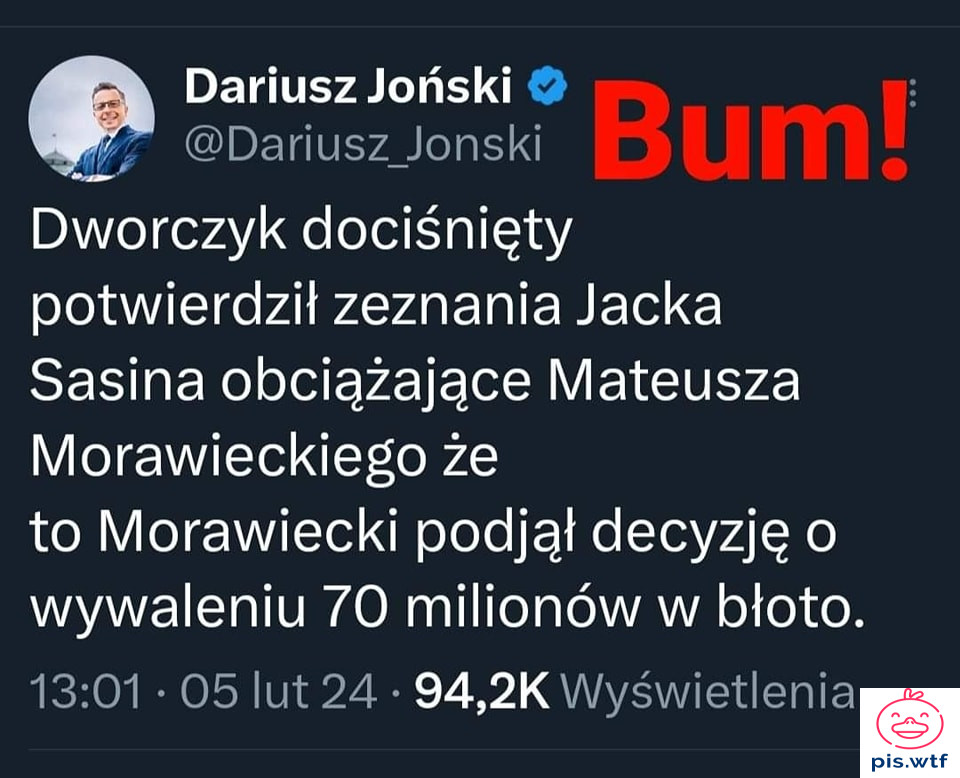Click the word Morawieckiego in the tweet
The width and height of the screenshot is (960, 778).
coord(227,460)
